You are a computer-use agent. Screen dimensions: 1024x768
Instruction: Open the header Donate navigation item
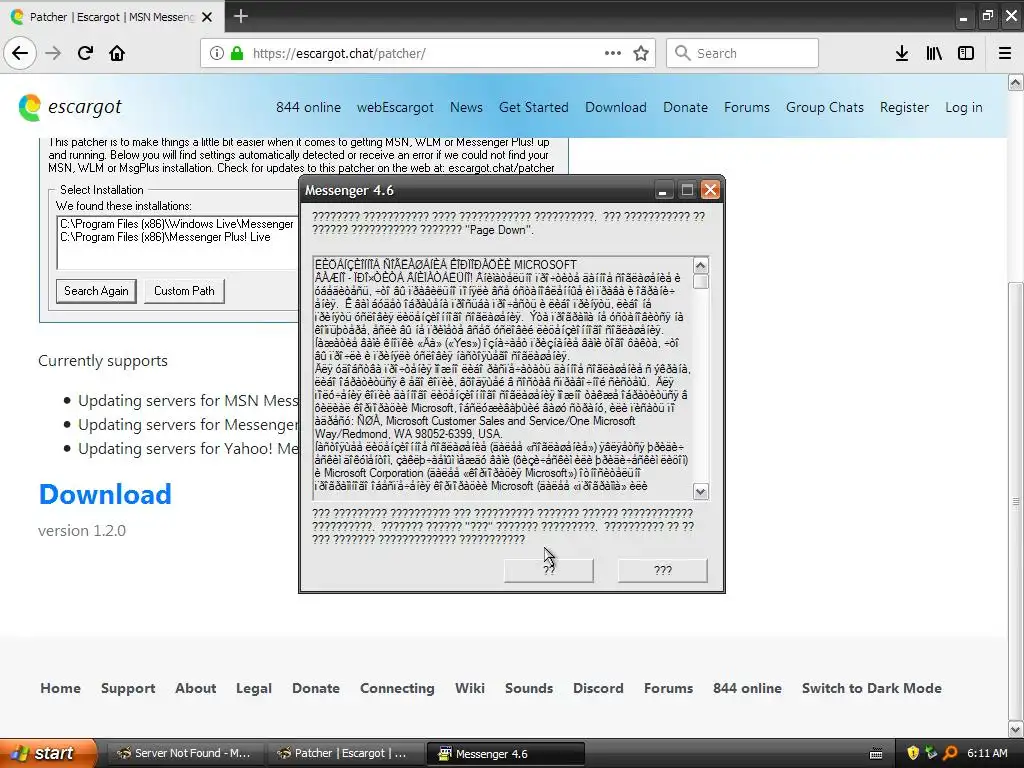pos(685,107)
